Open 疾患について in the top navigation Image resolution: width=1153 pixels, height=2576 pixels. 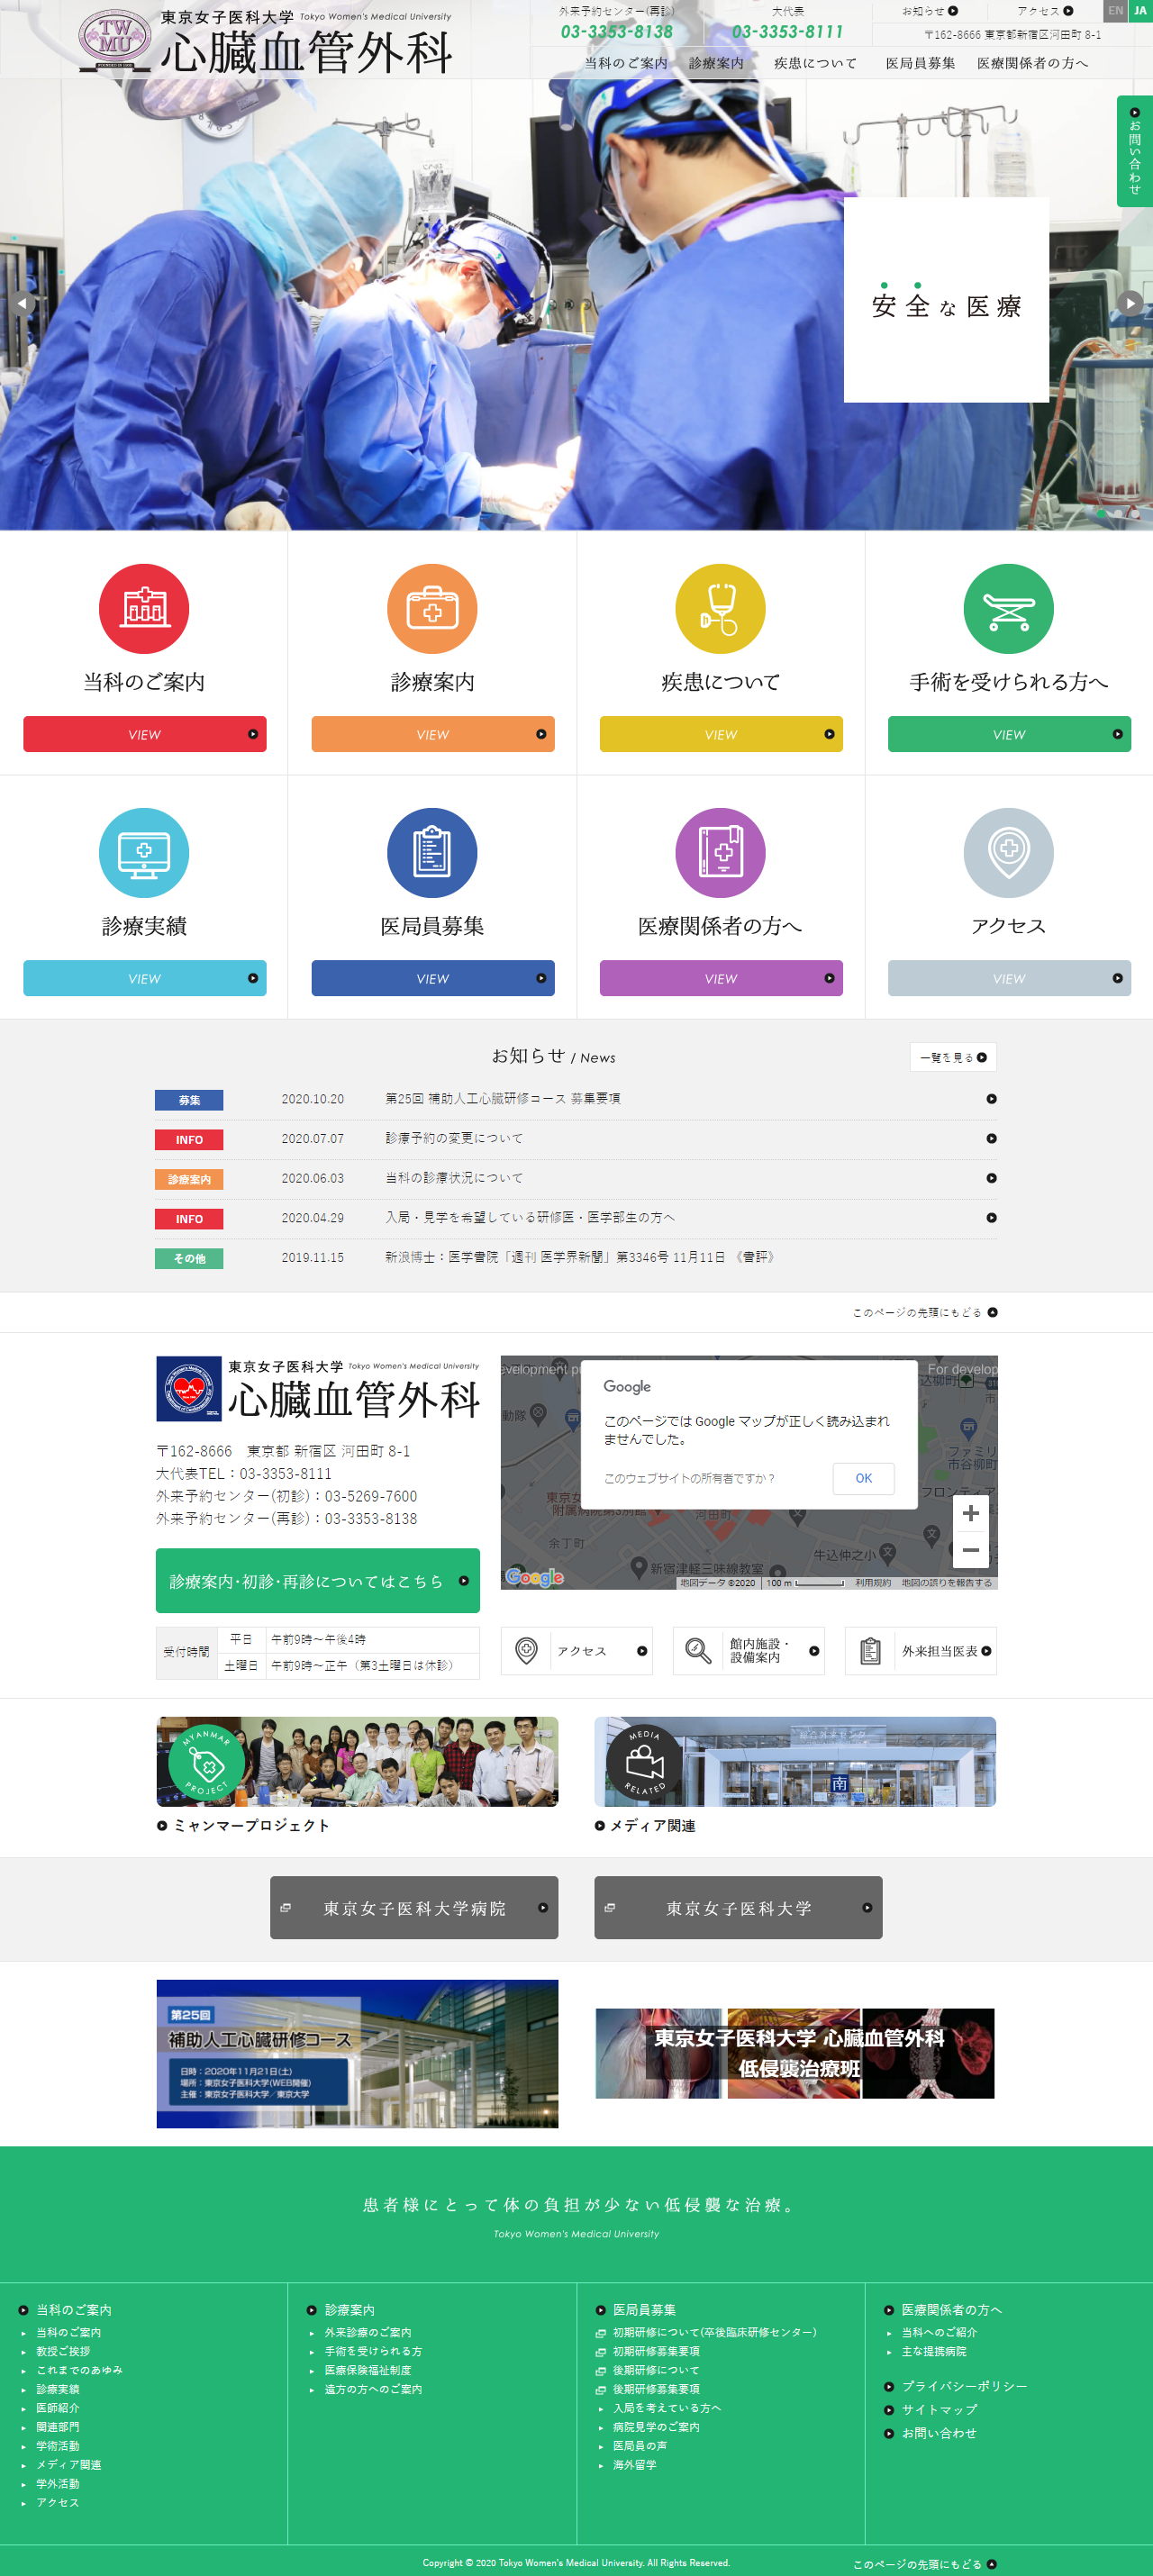click(x=815, y=63)
